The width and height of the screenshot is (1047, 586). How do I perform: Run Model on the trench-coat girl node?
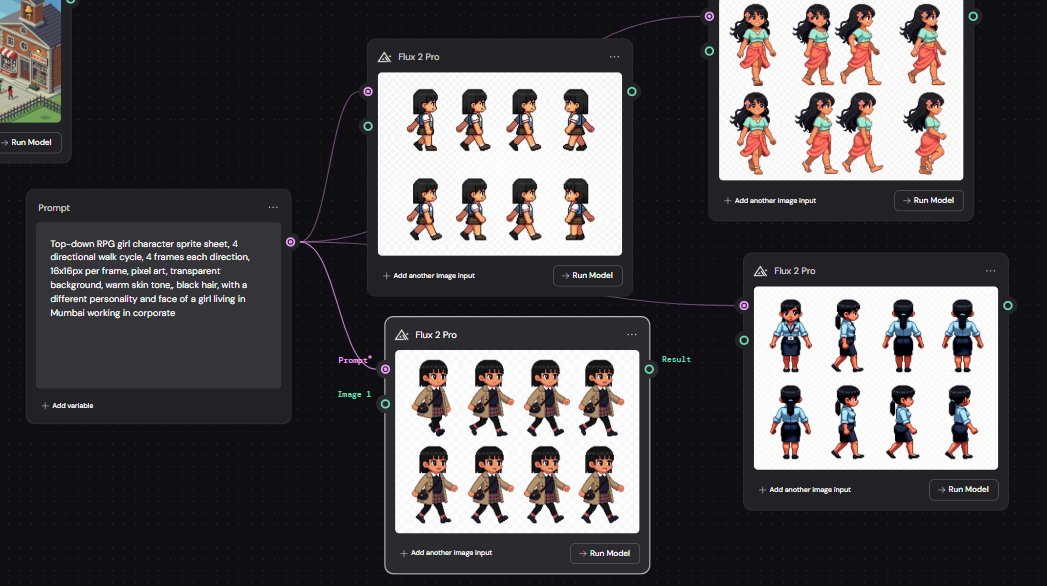point(605,553)
